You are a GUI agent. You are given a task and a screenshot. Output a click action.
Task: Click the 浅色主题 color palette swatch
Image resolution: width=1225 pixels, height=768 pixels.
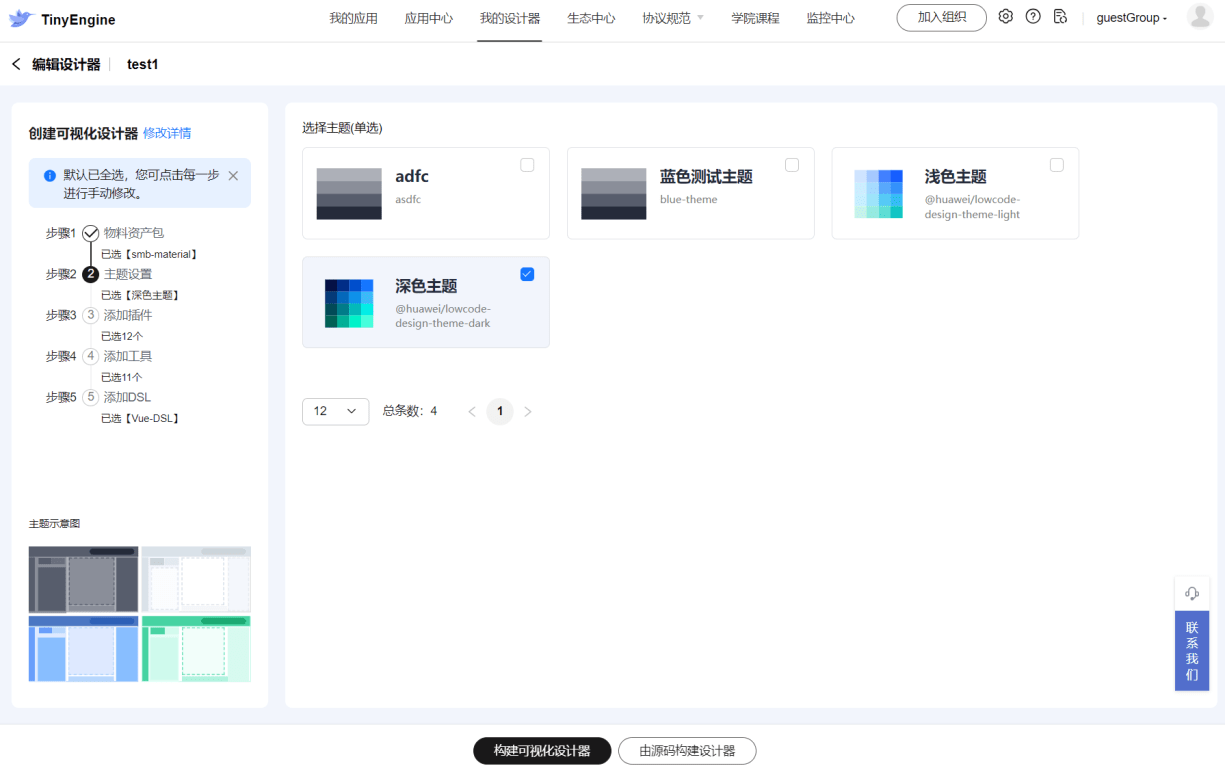878,193
